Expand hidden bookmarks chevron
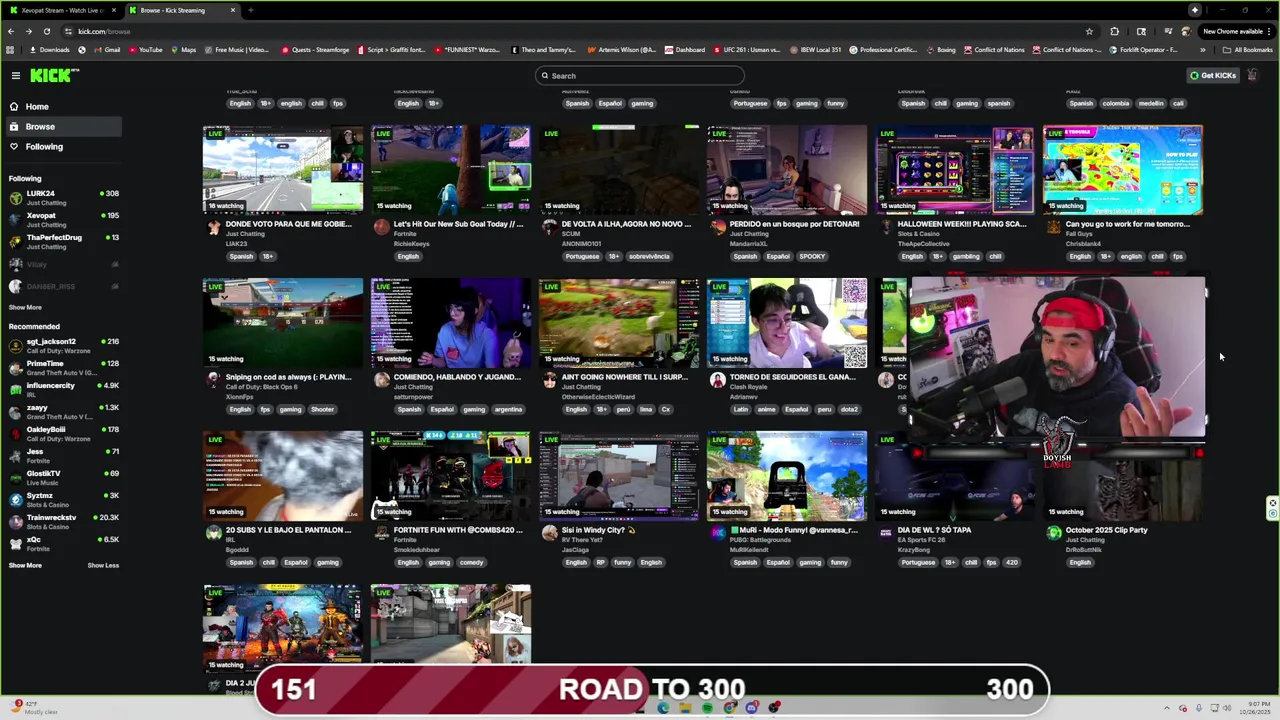 pyautogui.click(x=1204, y=50)
